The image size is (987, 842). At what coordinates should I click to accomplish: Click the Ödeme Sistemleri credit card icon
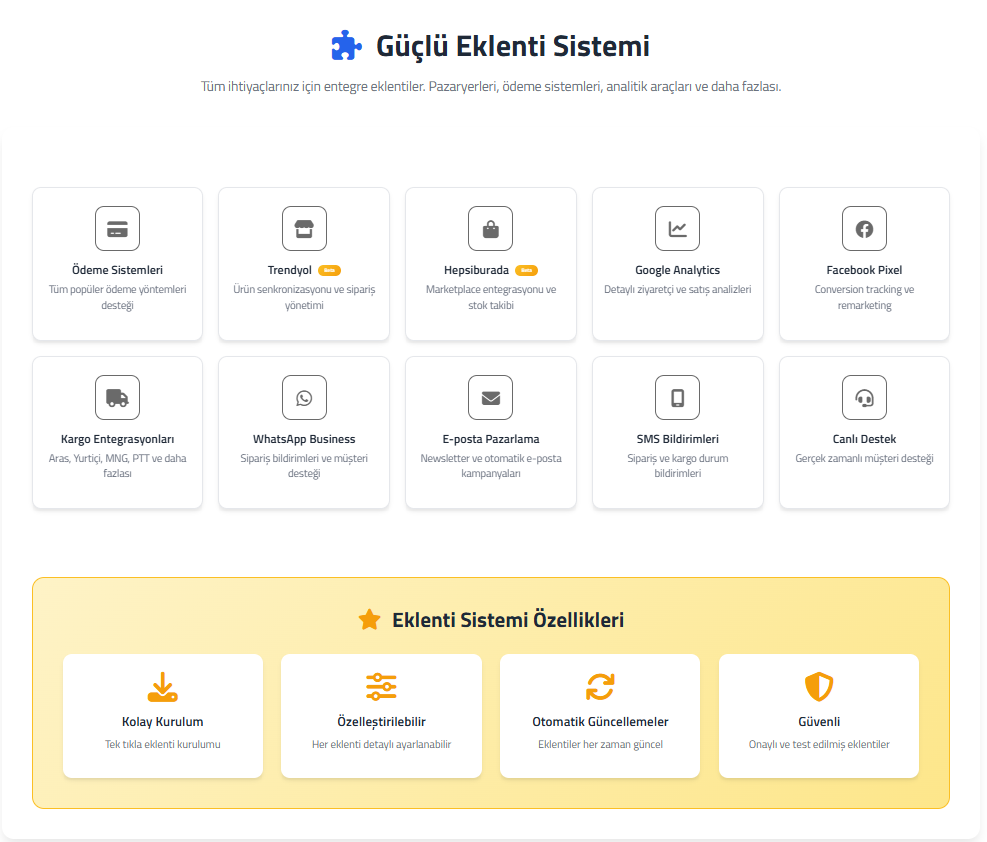coord(117,229)
